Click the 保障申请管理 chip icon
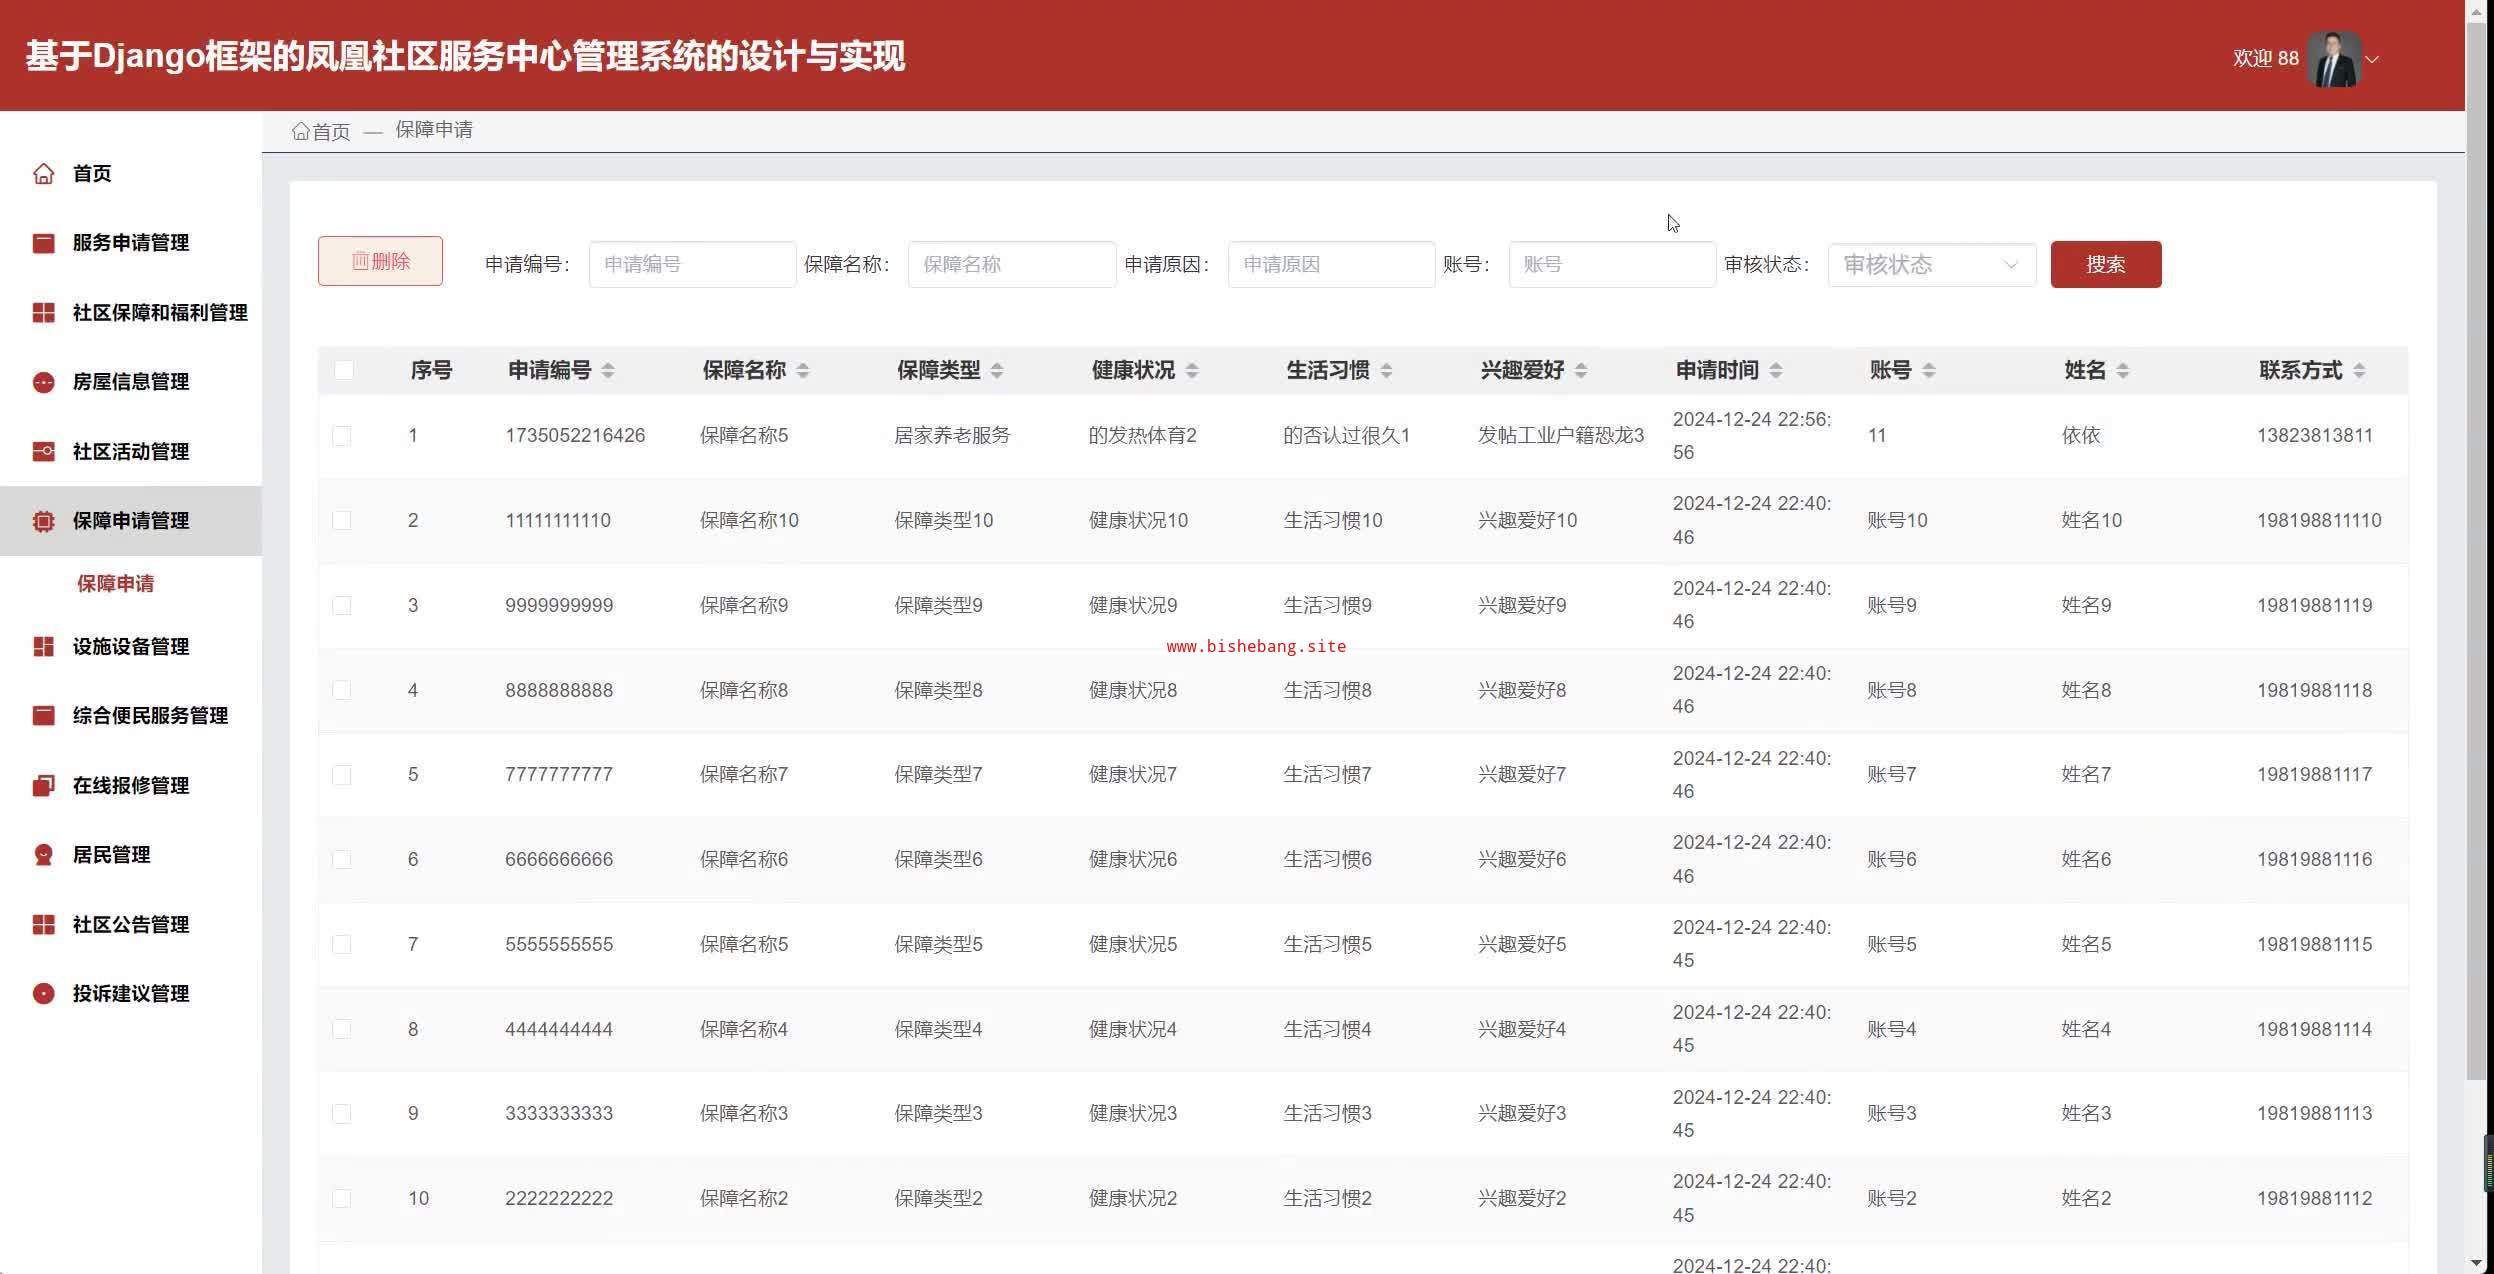Screen dimensions: 2494x1274 (43, 521)
